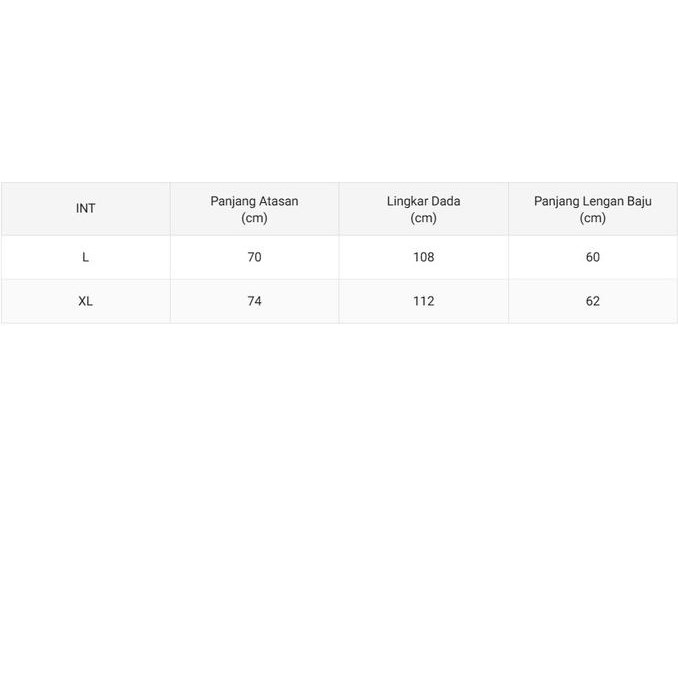
Task: Click the value 62 in the table
Action: click(593, 301)
